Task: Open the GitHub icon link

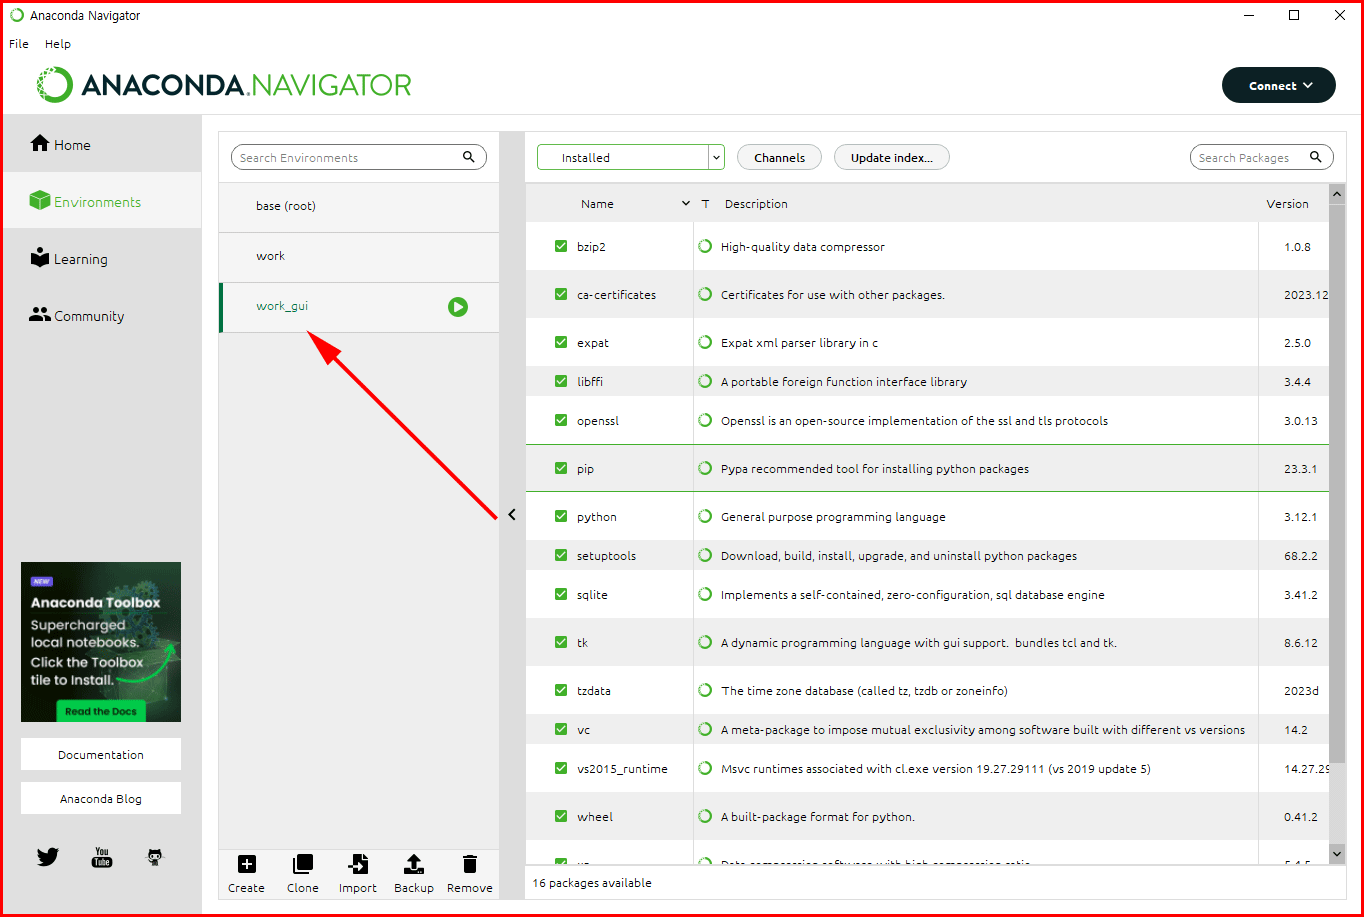Action: (154, 857)
